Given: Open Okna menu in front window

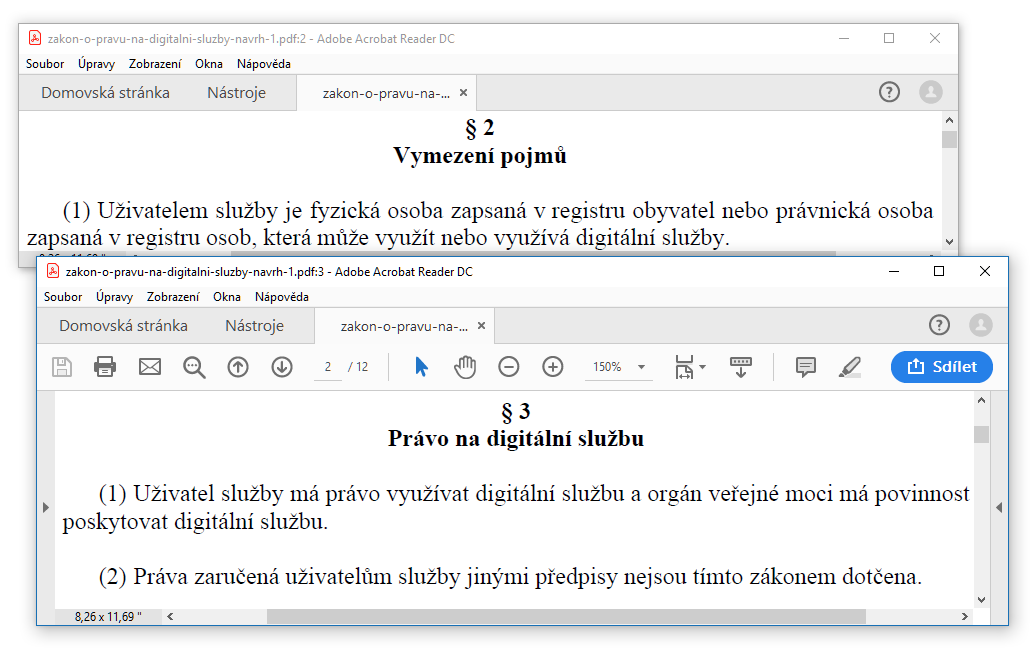Looking at the screenshot, I should 226,297.
